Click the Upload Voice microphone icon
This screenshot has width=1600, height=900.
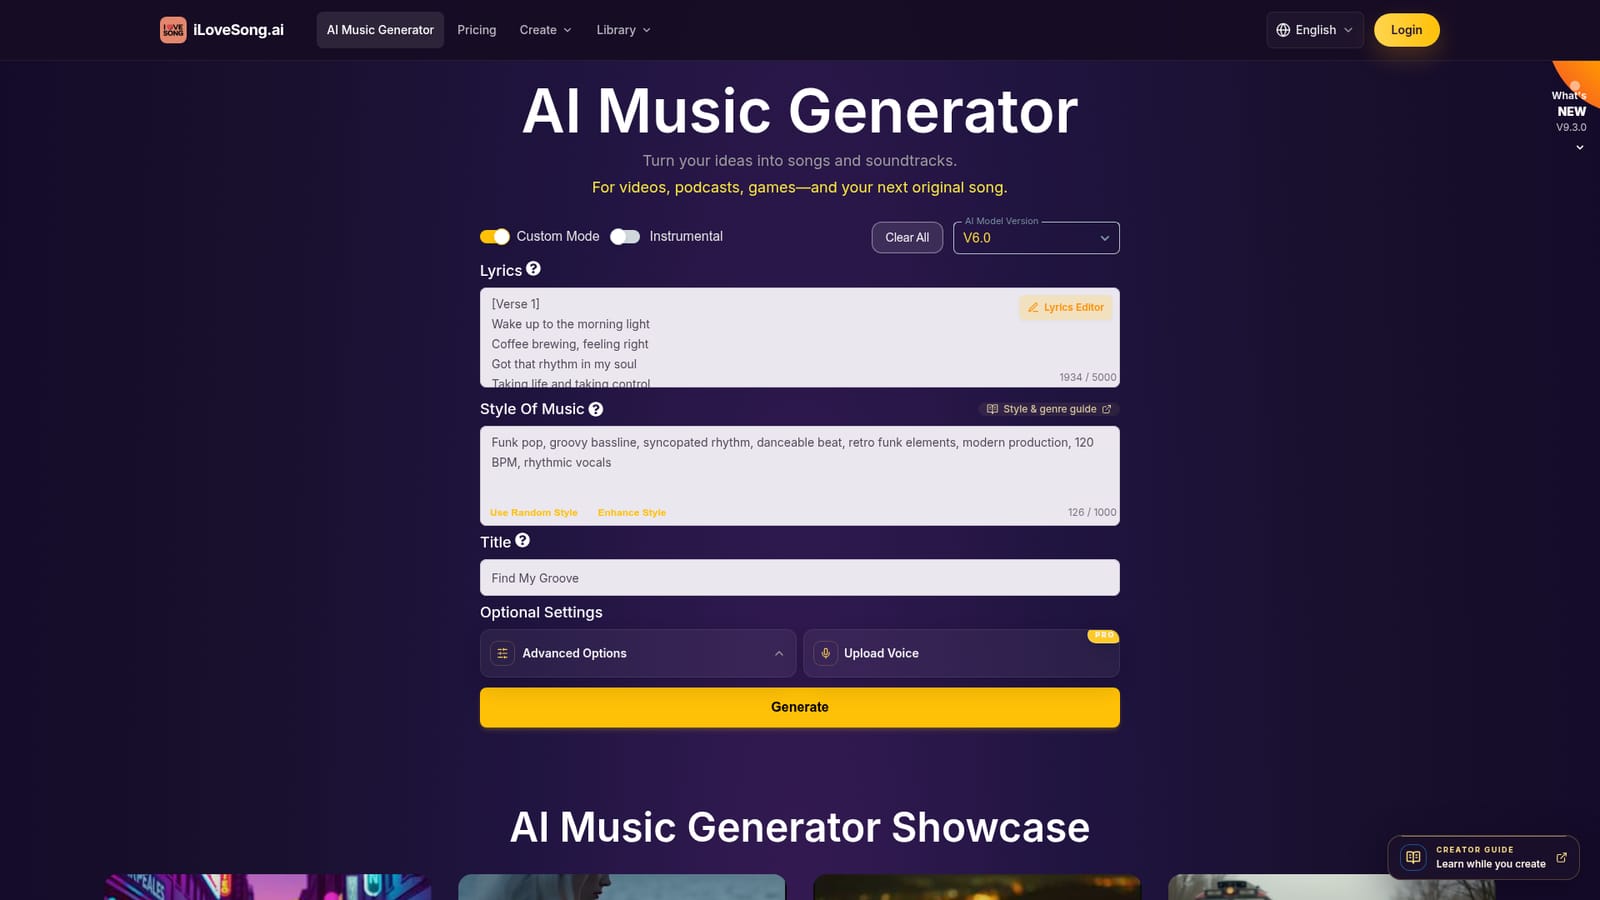(x=826, y=653)
